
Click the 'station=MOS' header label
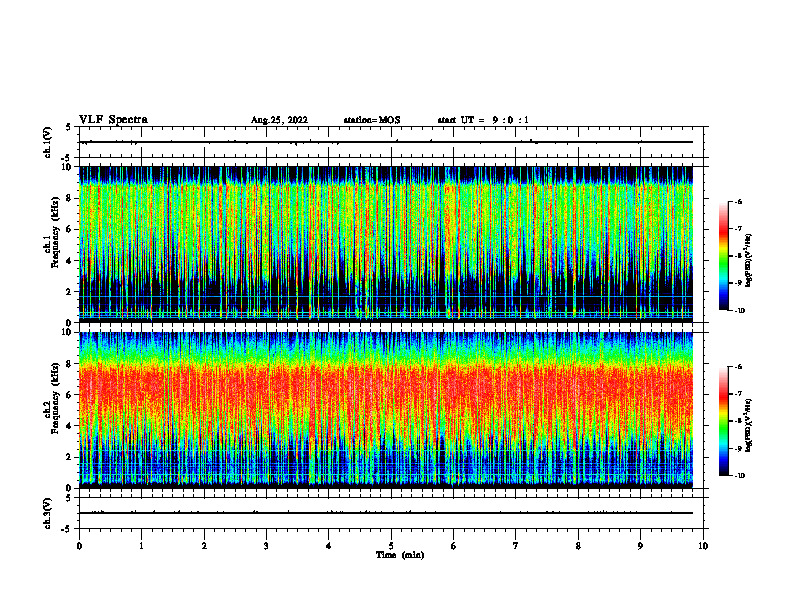[x=372, y=120]
